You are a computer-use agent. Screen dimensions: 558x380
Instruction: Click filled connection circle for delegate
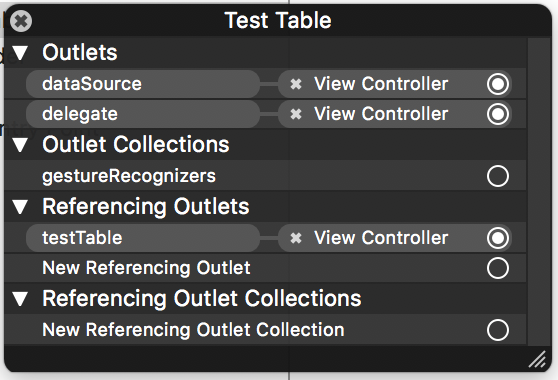(498, 114)
